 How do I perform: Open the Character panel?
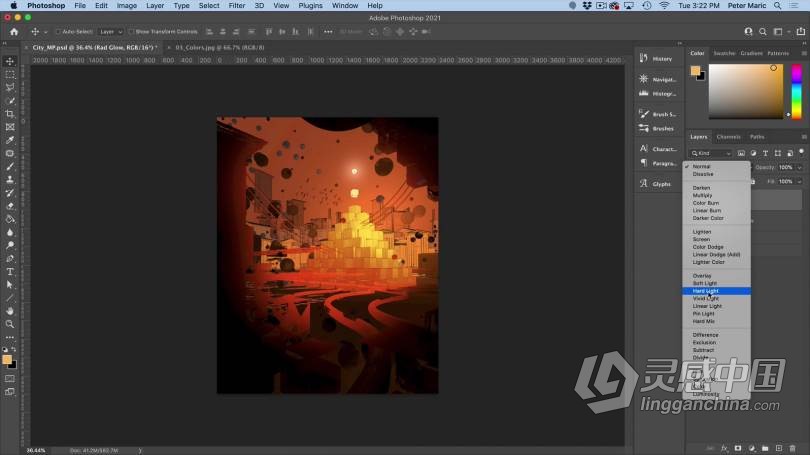coord(657,149)
